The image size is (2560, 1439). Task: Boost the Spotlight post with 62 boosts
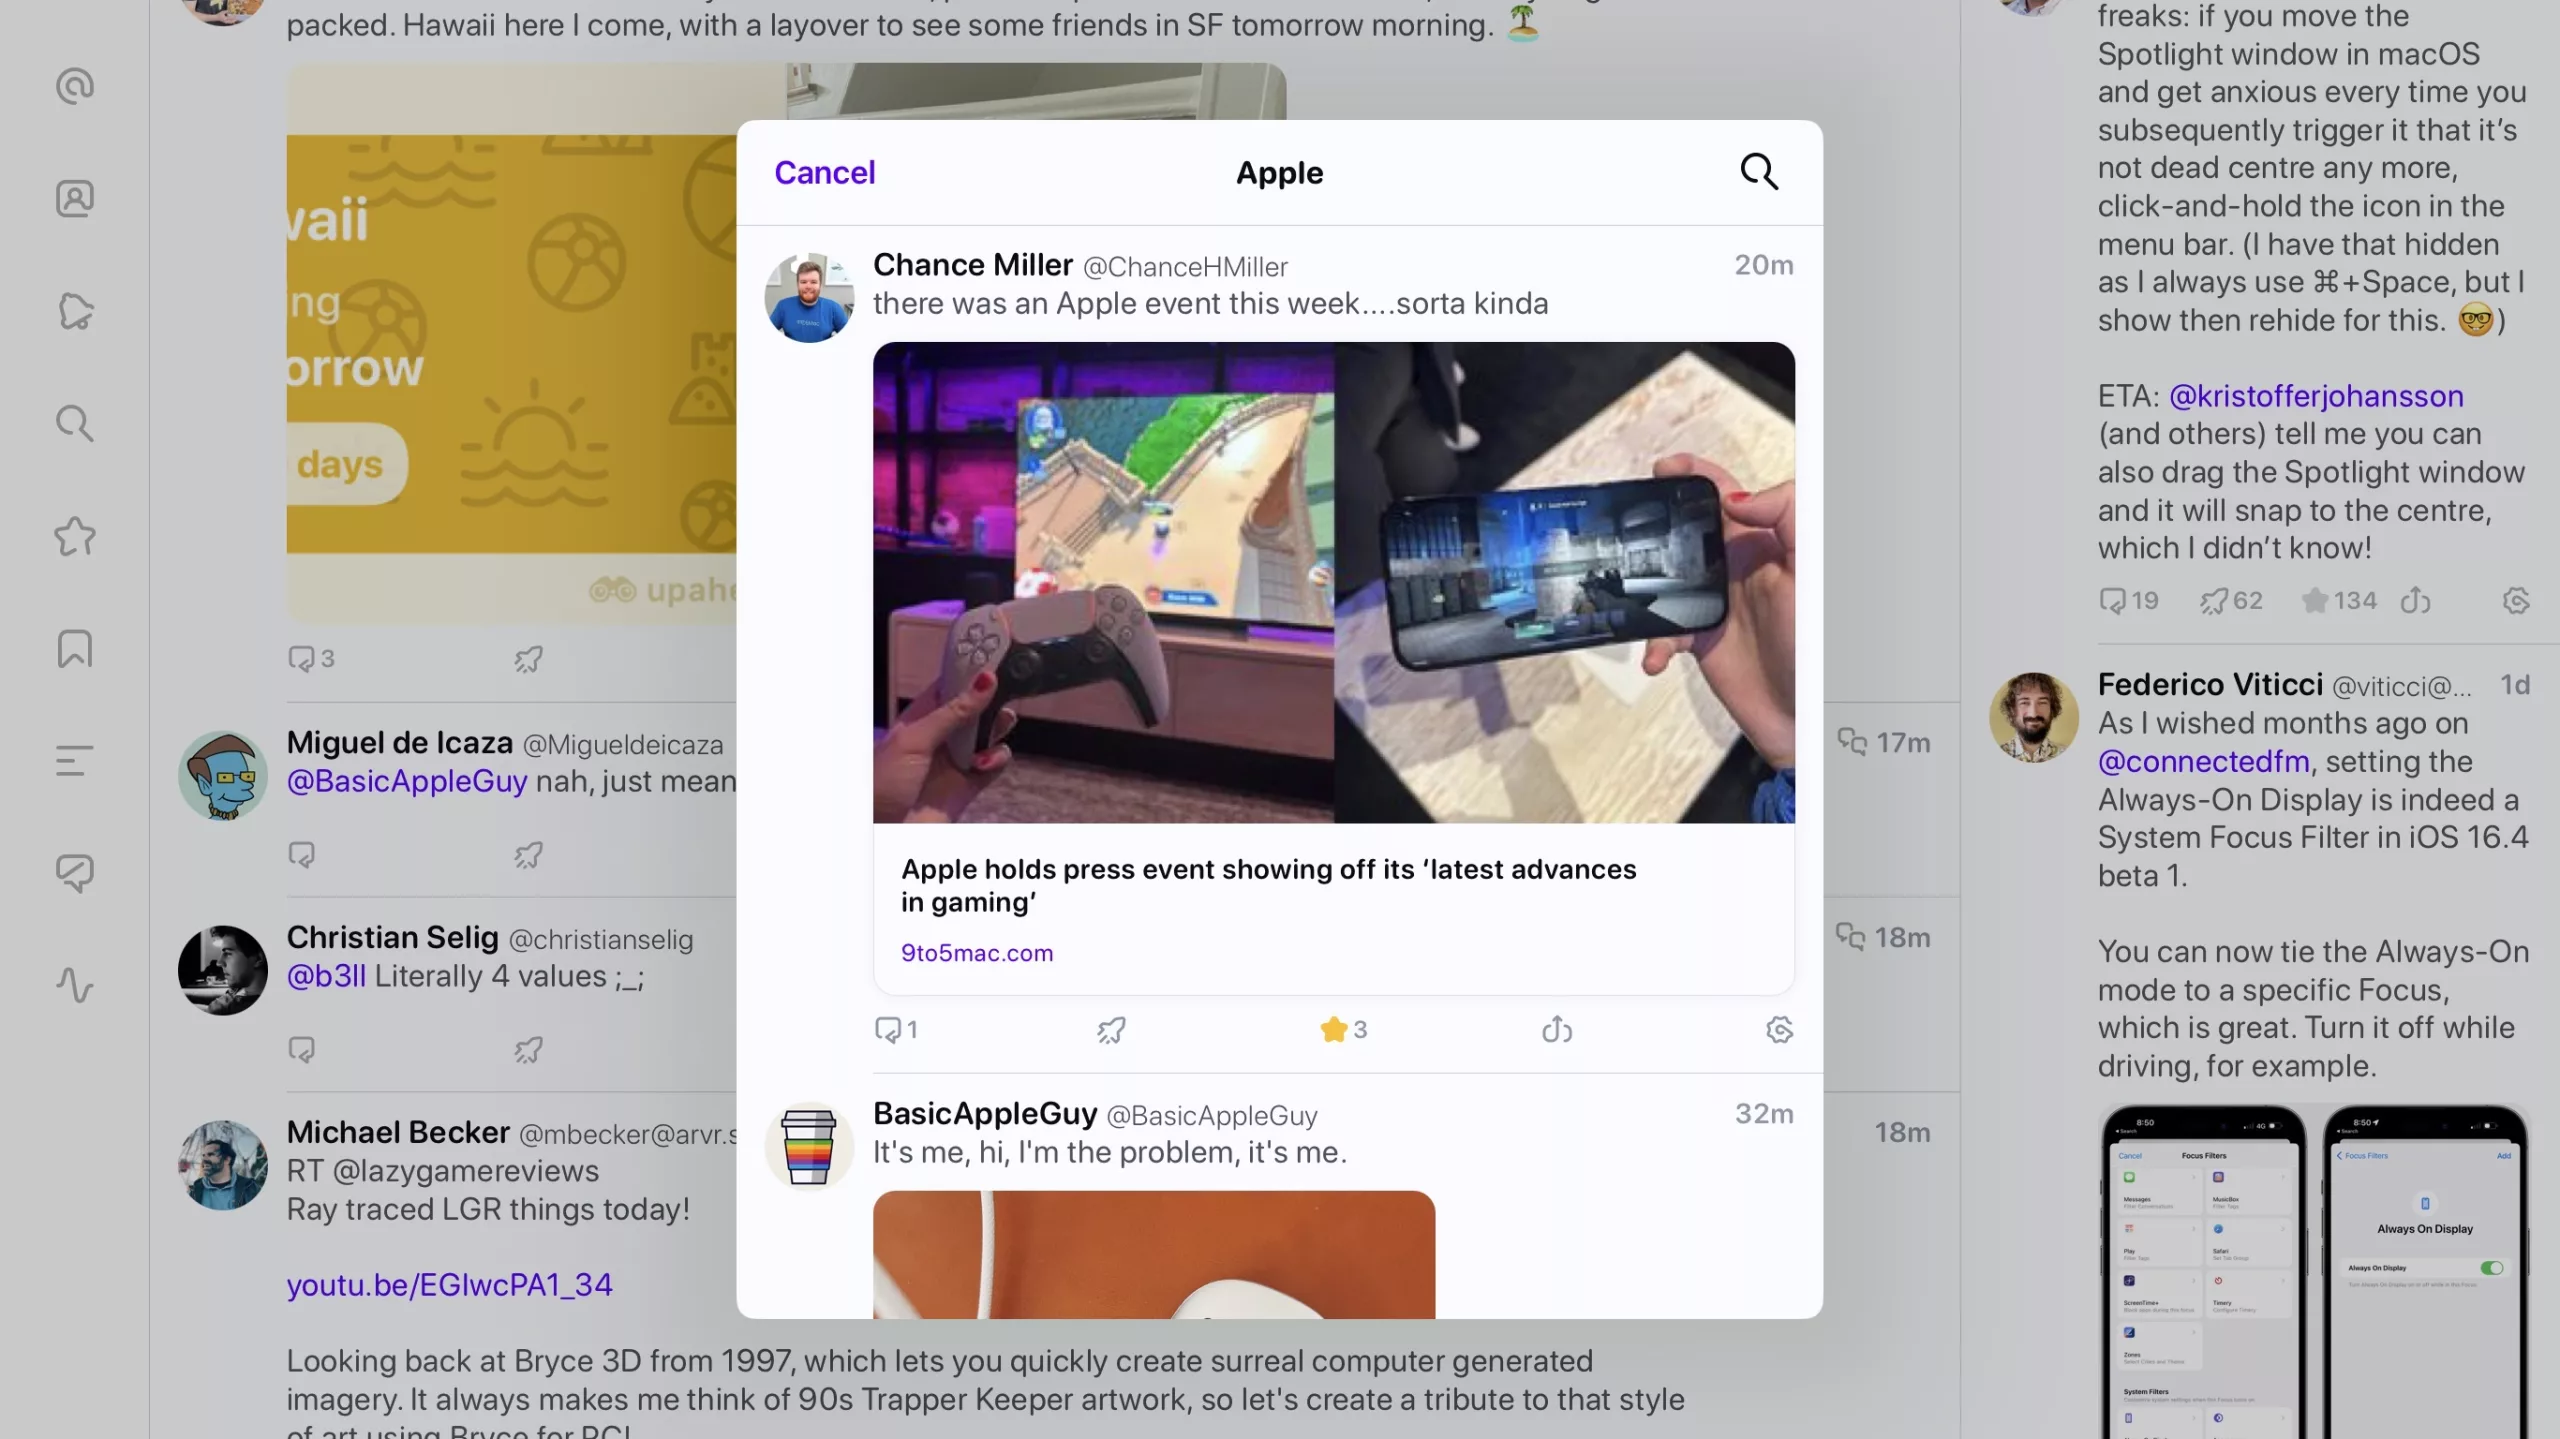(x=2231, y=601)
